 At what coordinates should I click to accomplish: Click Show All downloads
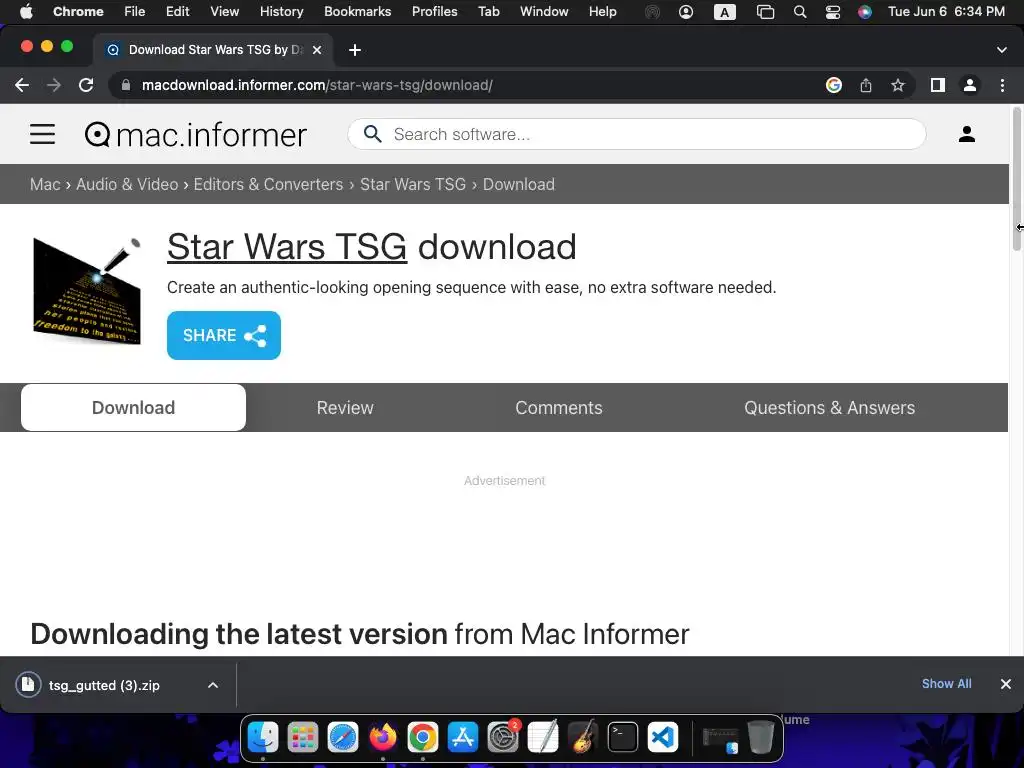point(946,684)
